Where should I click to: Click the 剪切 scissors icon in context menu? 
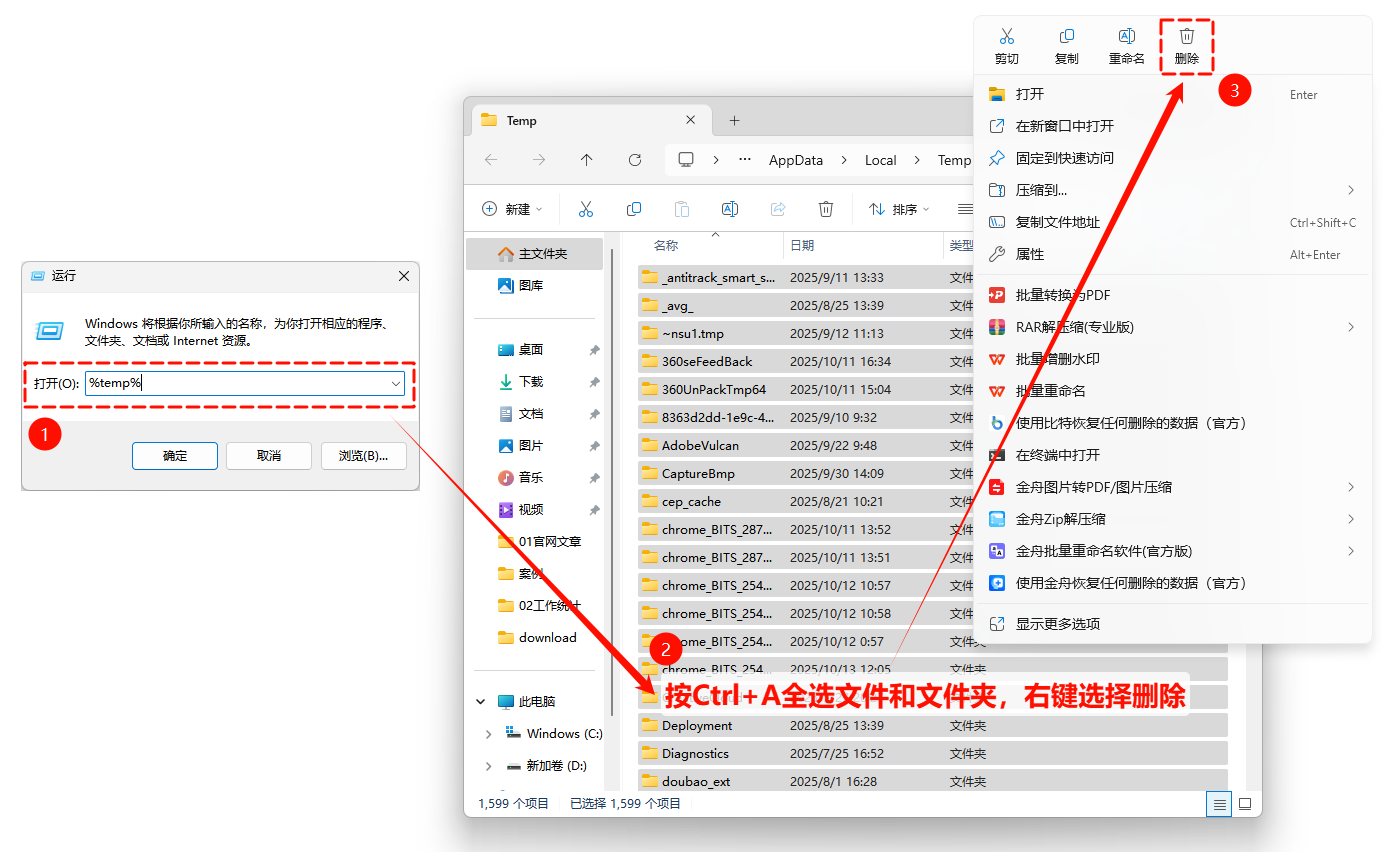[1006, 37]
